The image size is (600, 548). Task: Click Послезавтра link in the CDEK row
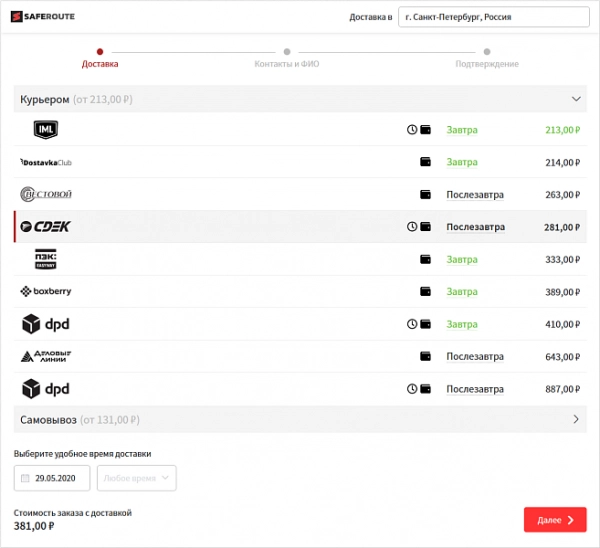(x=475, y=227)
